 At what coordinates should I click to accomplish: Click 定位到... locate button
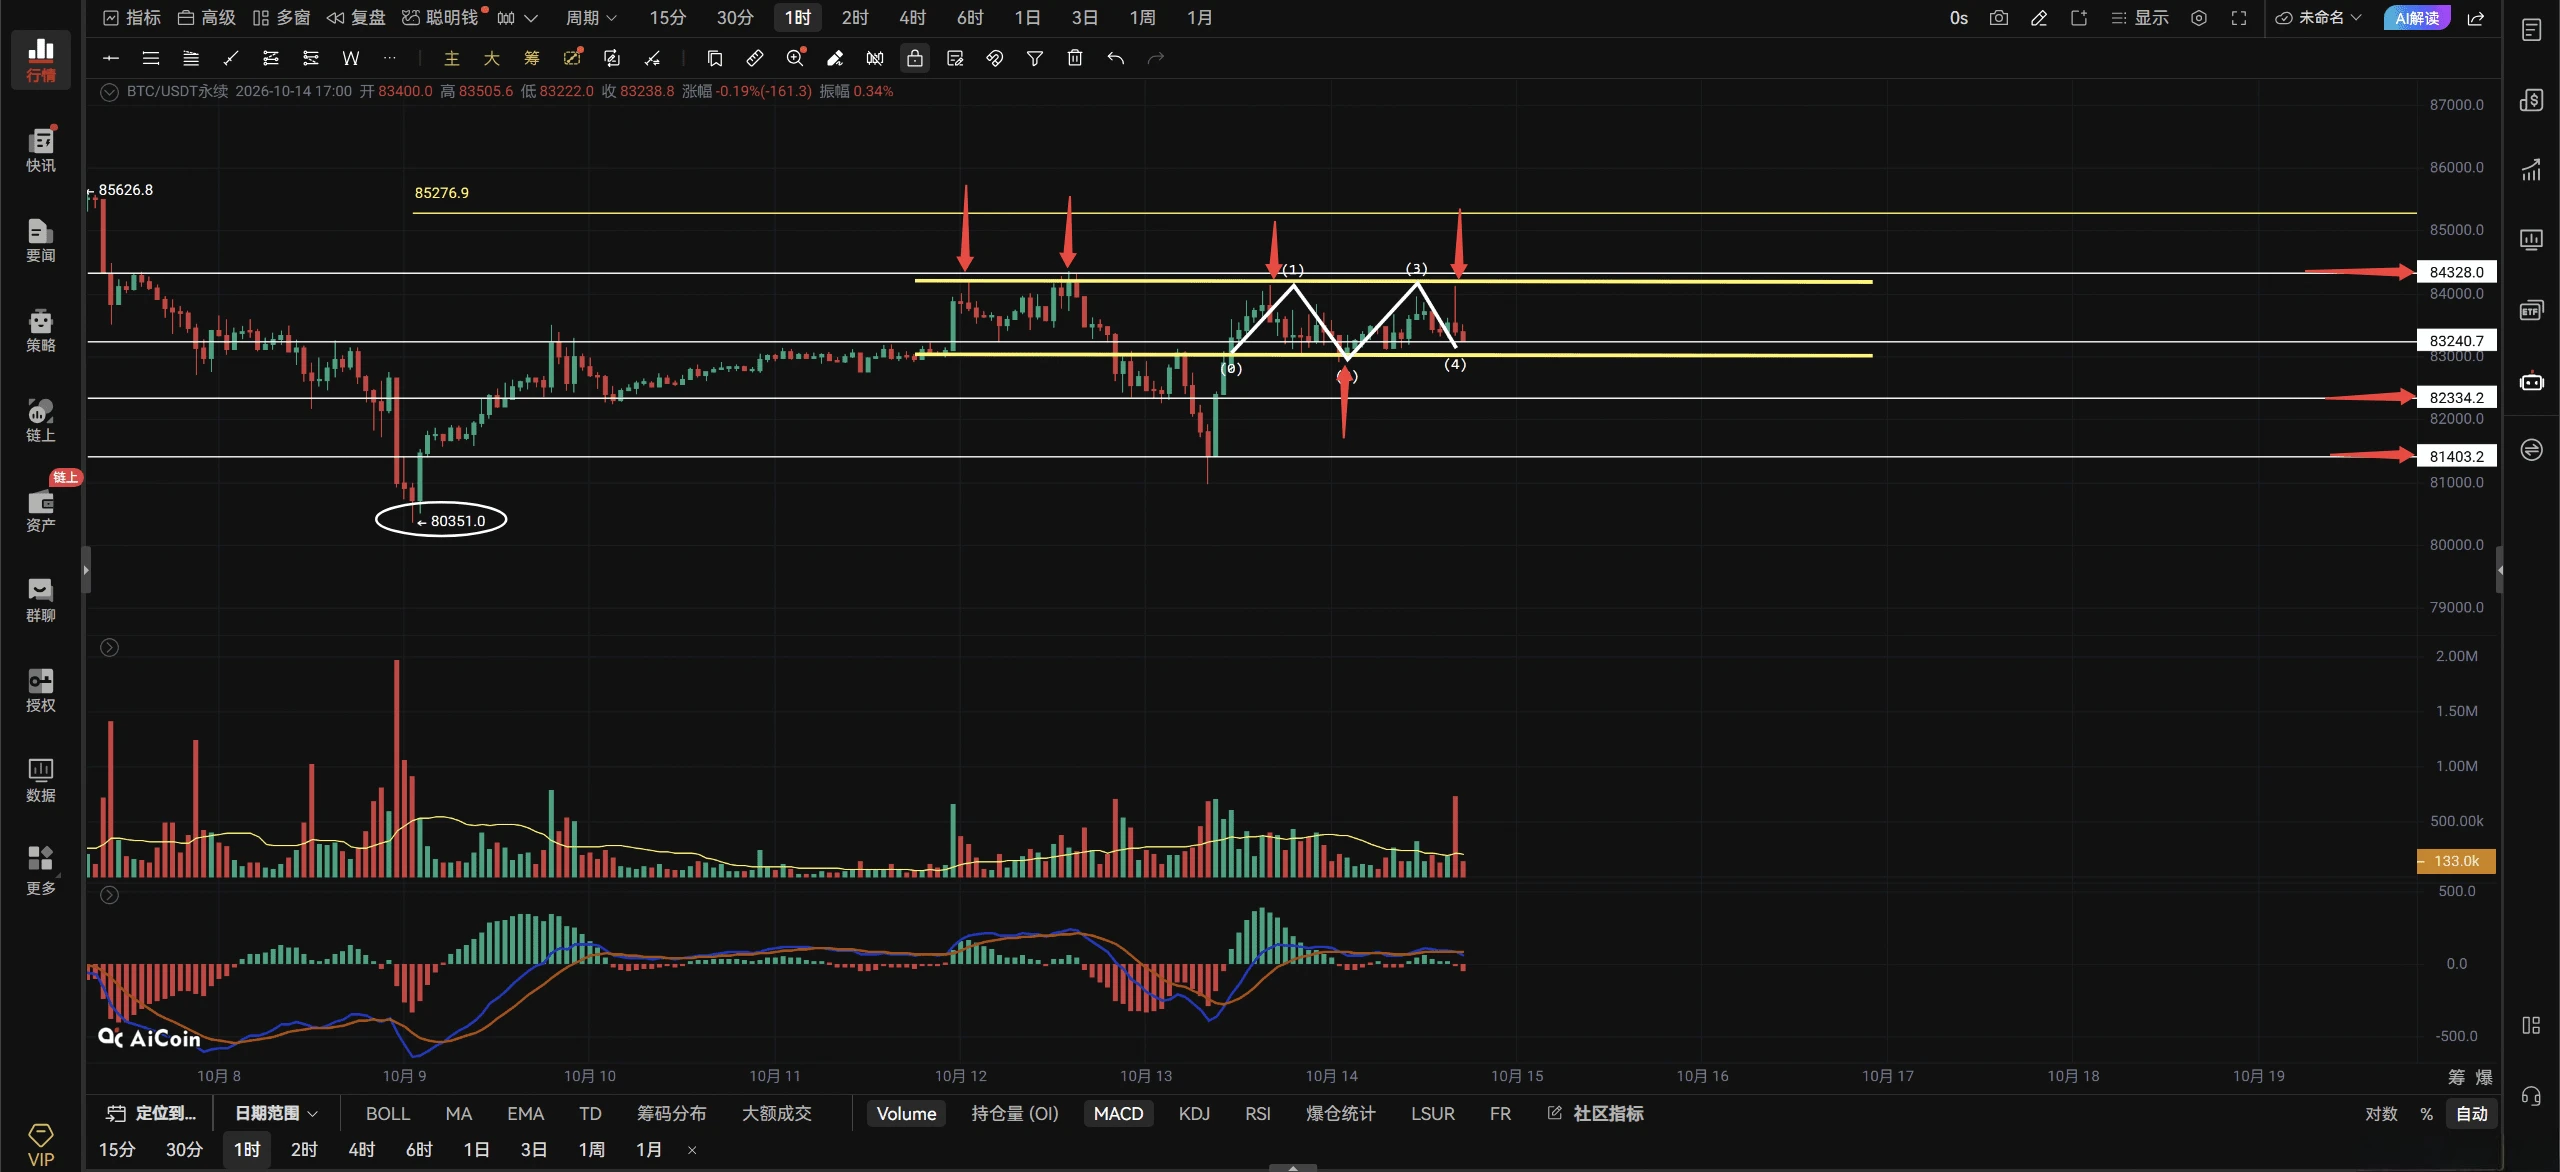click(152, 1113)
